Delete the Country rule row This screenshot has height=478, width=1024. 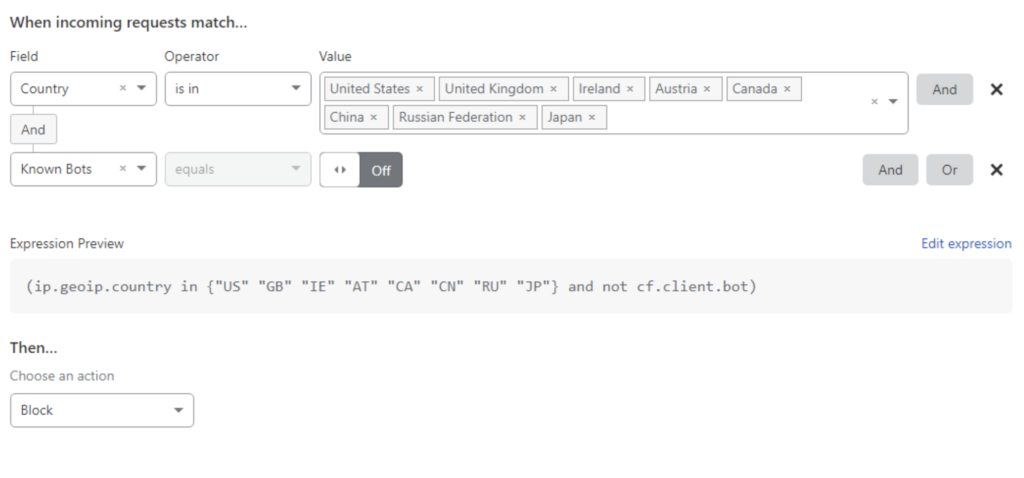[x=996, y=89]
